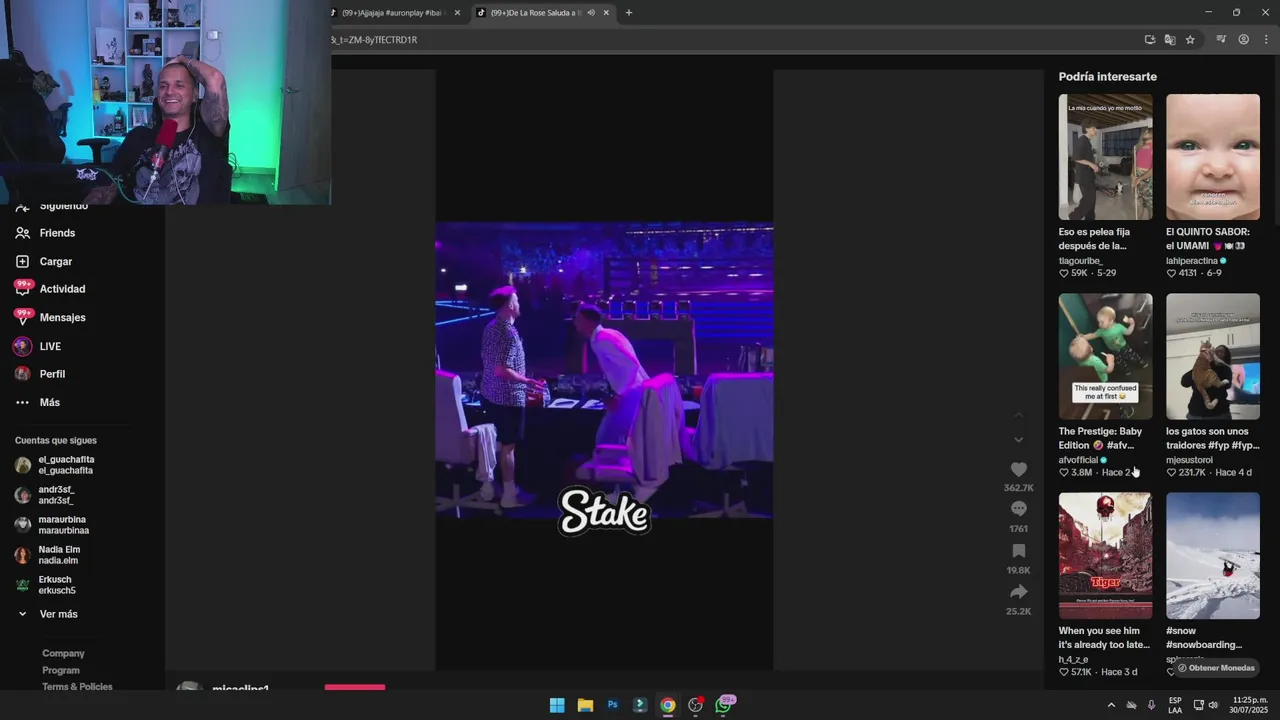The image size is (1280, 720).
Task: Bookmark the video to favorites
Action: (1018, 551)
